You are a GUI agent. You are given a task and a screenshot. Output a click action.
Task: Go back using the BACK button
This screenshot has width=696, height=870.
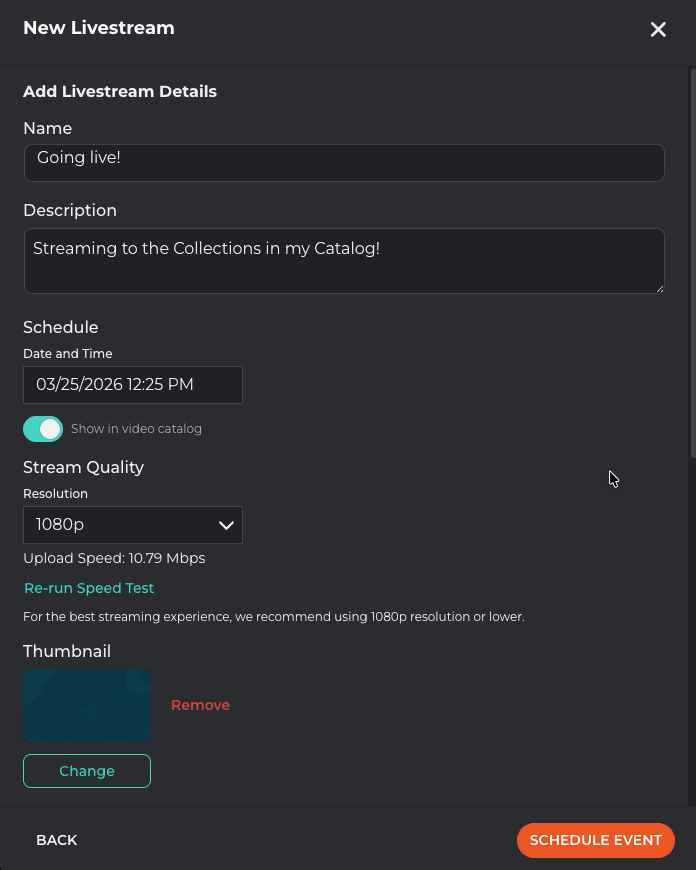pyautogui.click(x=57, y=840)
